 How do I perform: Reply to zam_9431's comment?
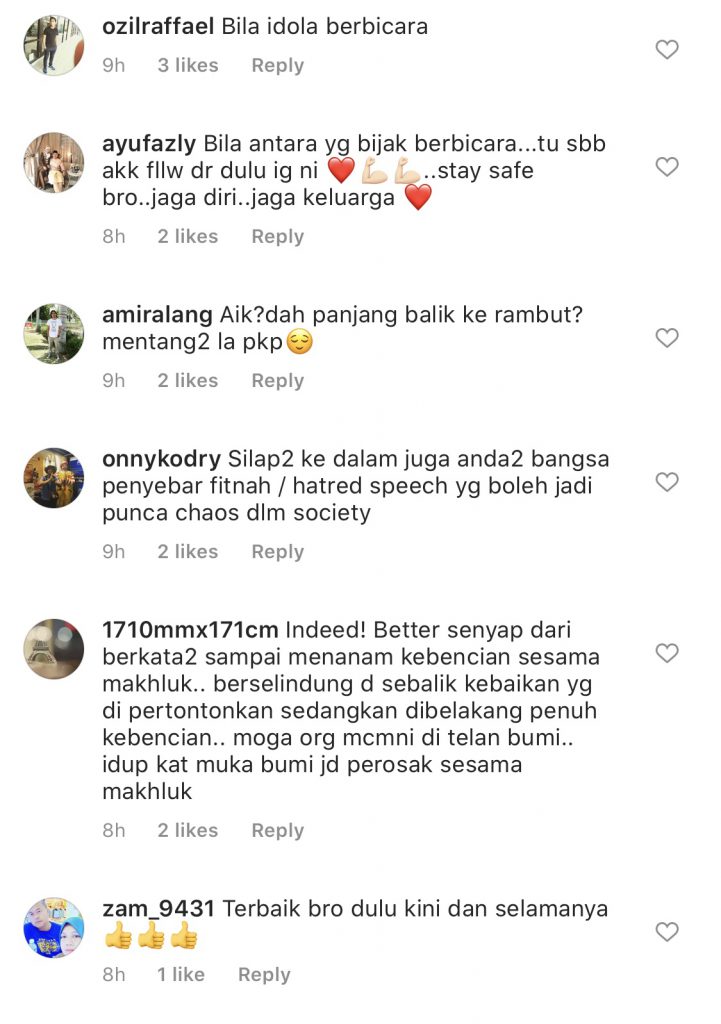coord(264,975)
